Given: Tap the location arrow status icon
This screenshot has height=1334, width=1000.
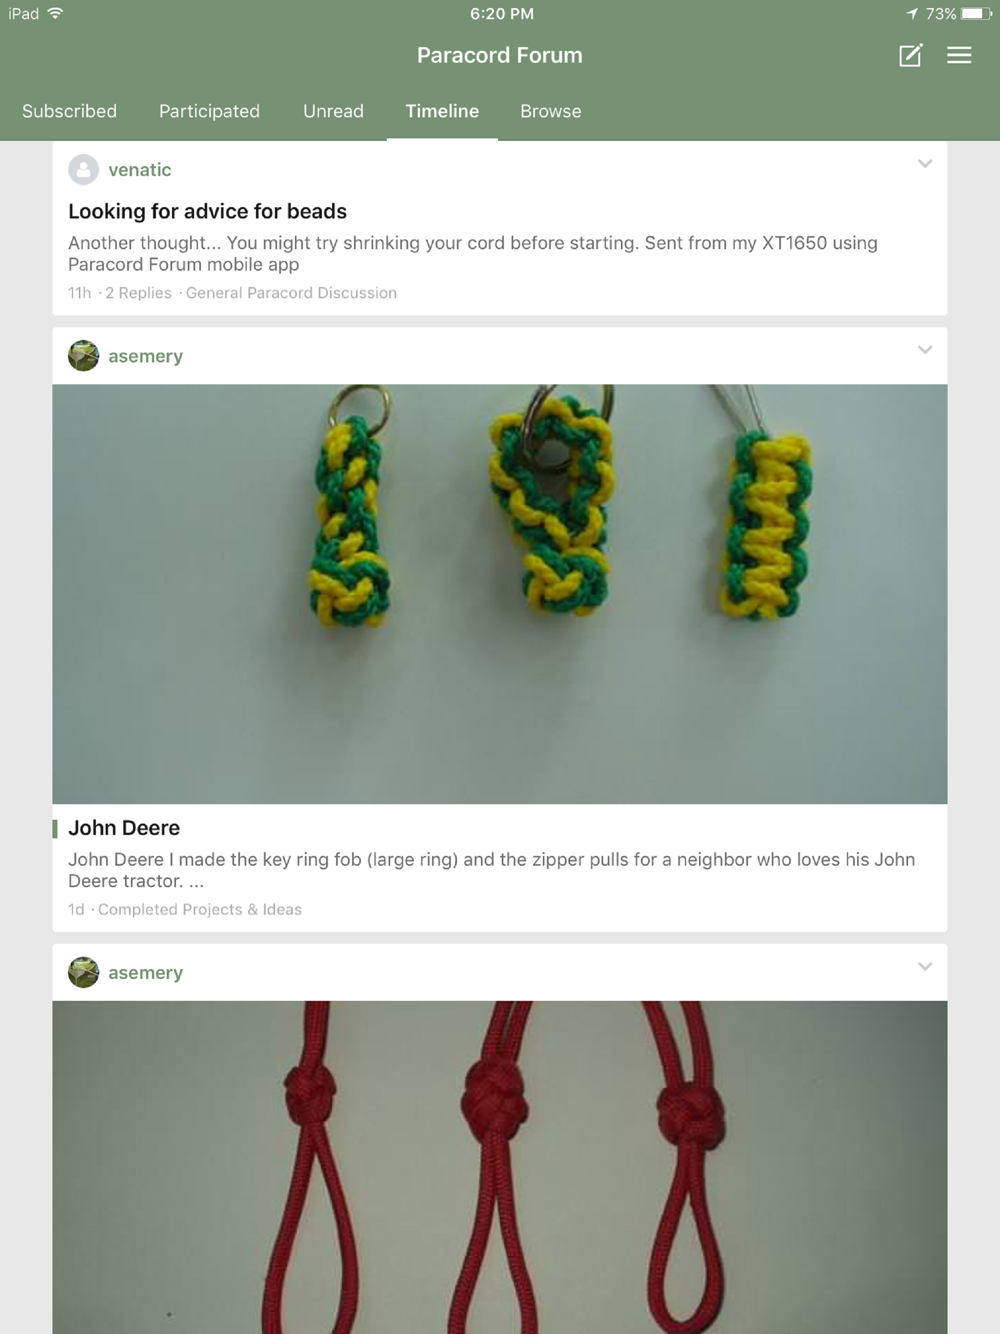Looking at the screenshot, I should click(912, 14).
